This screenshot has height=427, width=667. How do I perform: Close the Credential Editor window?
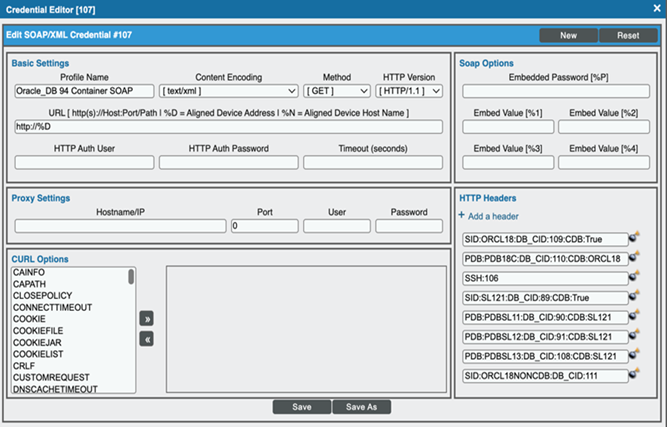pyautogui.click(x=657, y=8)
